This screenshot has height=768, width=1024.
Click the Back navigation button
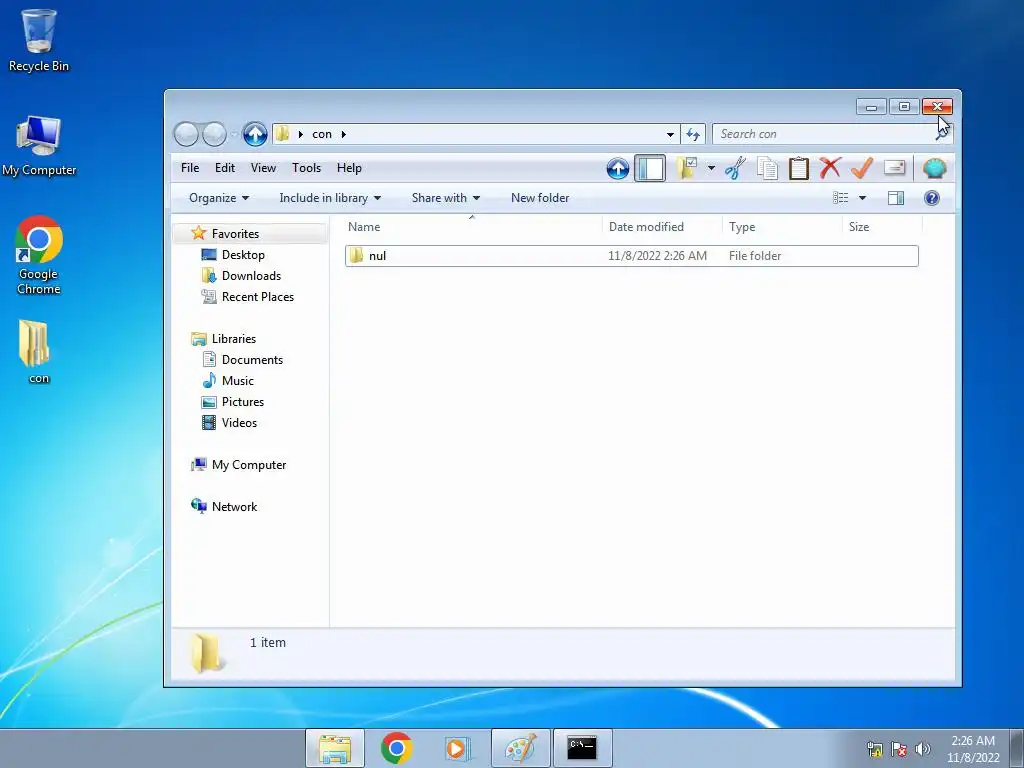pos(186,134)
